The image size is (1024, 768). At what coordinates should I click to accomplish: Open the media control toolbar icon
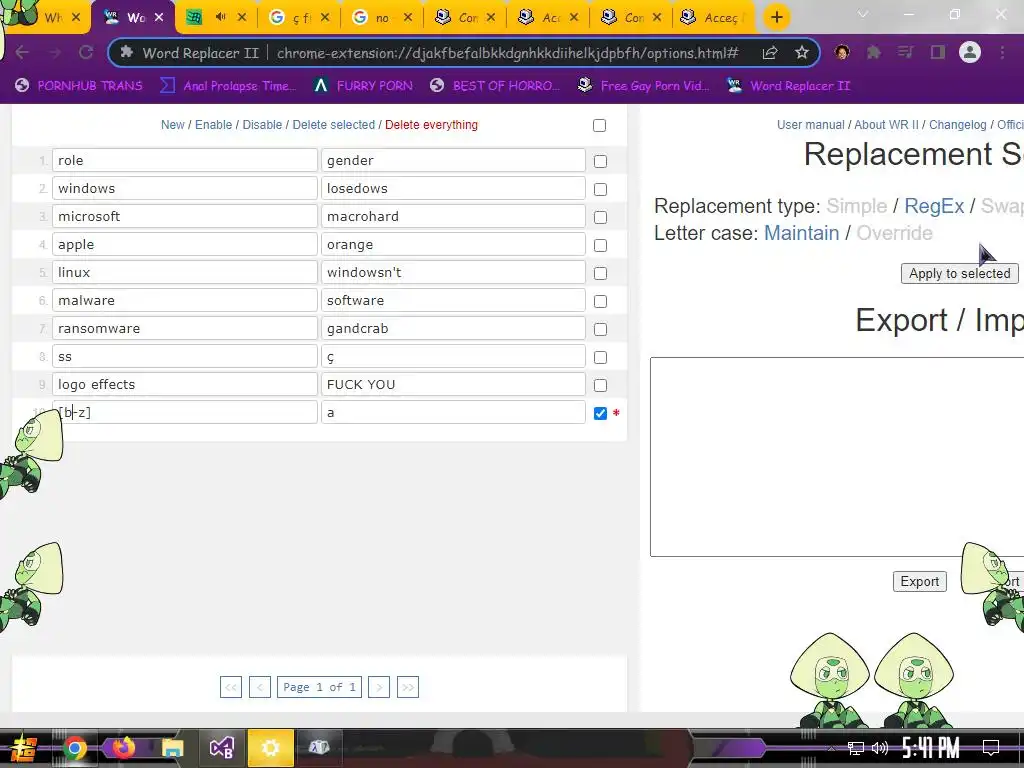pos(906,52)
